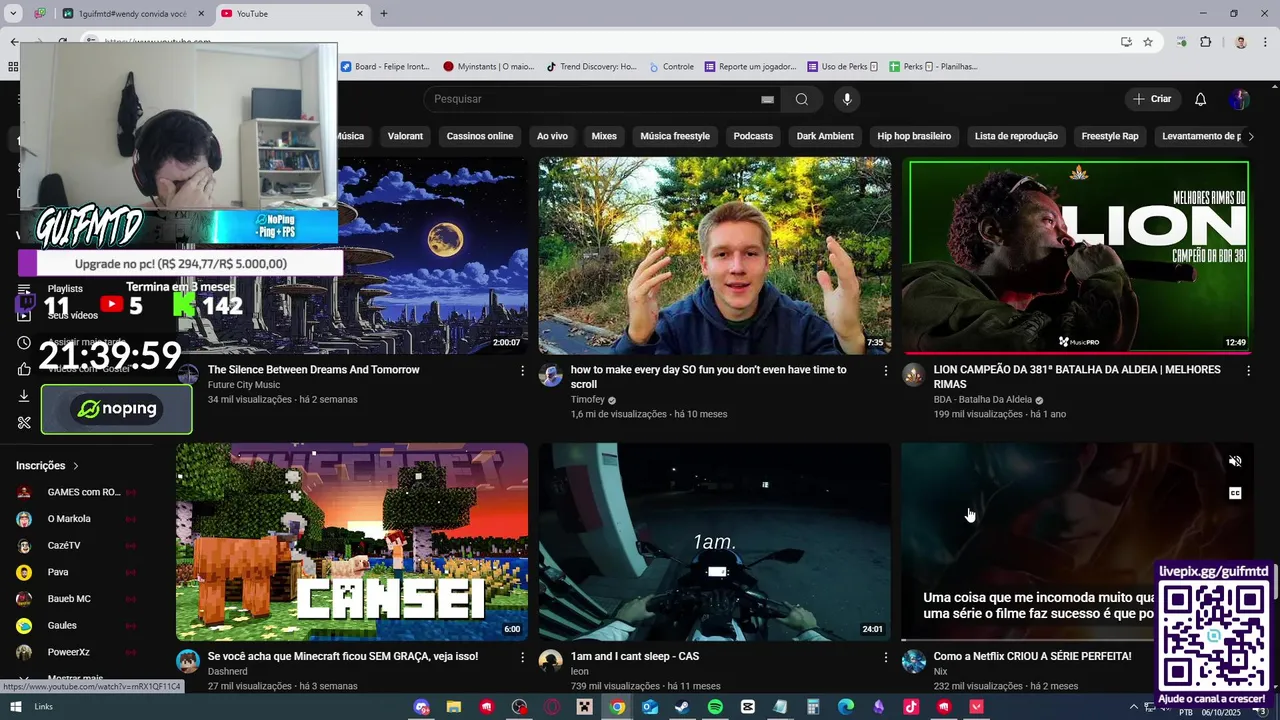Open the clips scissors icon in sidebar
1280x720 pixels.
(24, 423)
